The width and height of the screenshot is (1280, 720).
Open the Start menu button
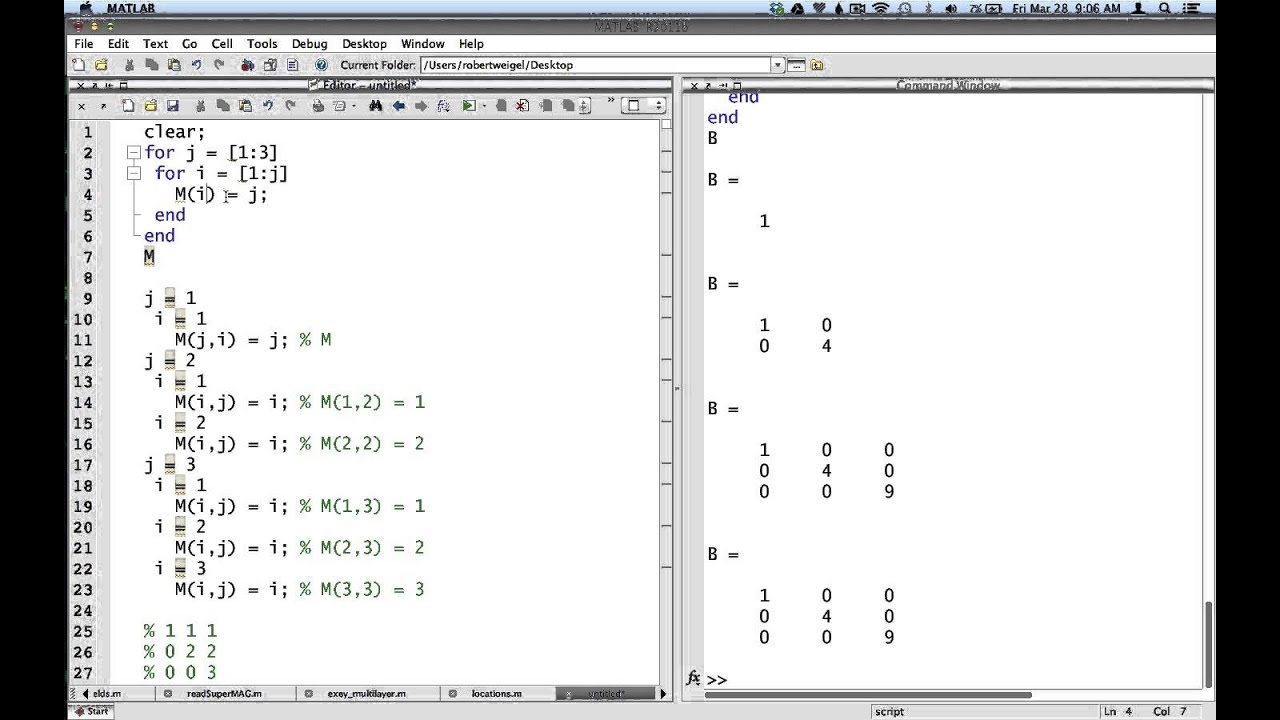[92, 711]
